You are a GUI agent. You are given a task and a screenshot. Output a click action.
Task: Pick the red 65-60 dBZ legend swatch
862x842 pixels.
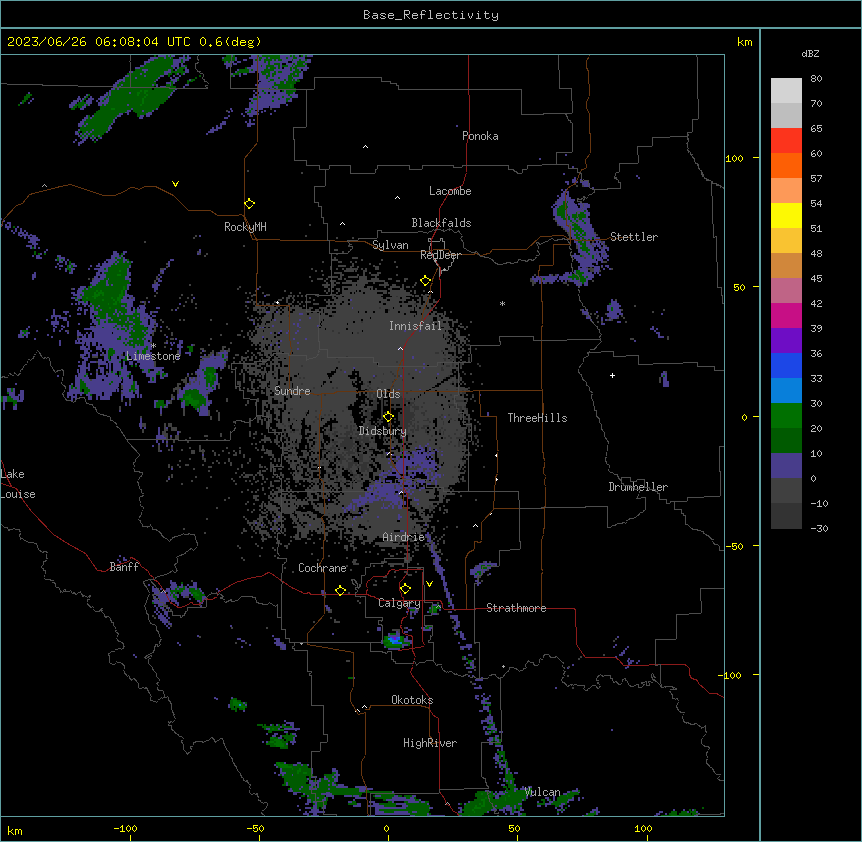(786, 141)
